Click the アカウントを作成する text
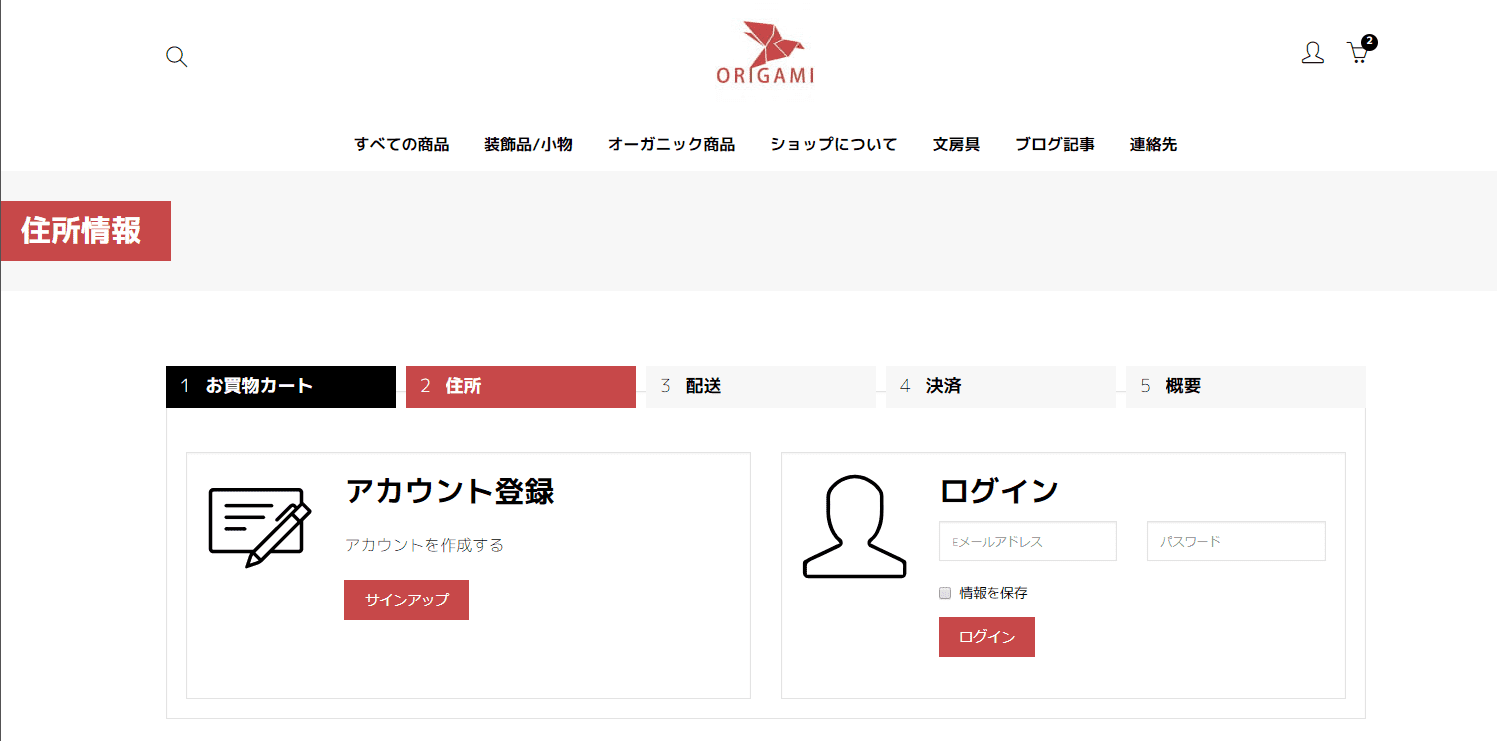 click(424, 545)
